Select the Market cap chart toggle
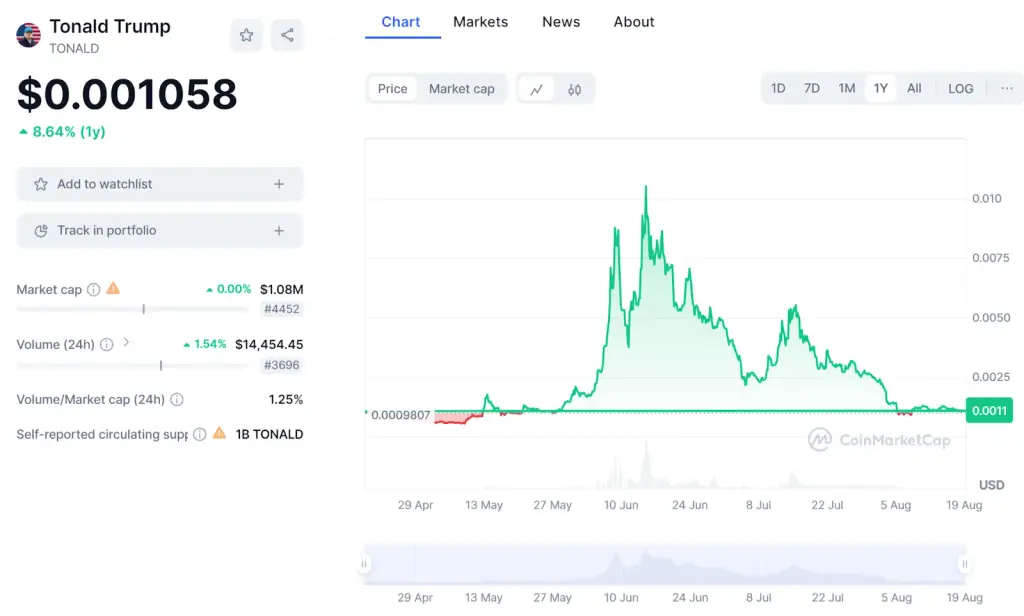This screenshot has width=1024, height=616. point(462,89)
